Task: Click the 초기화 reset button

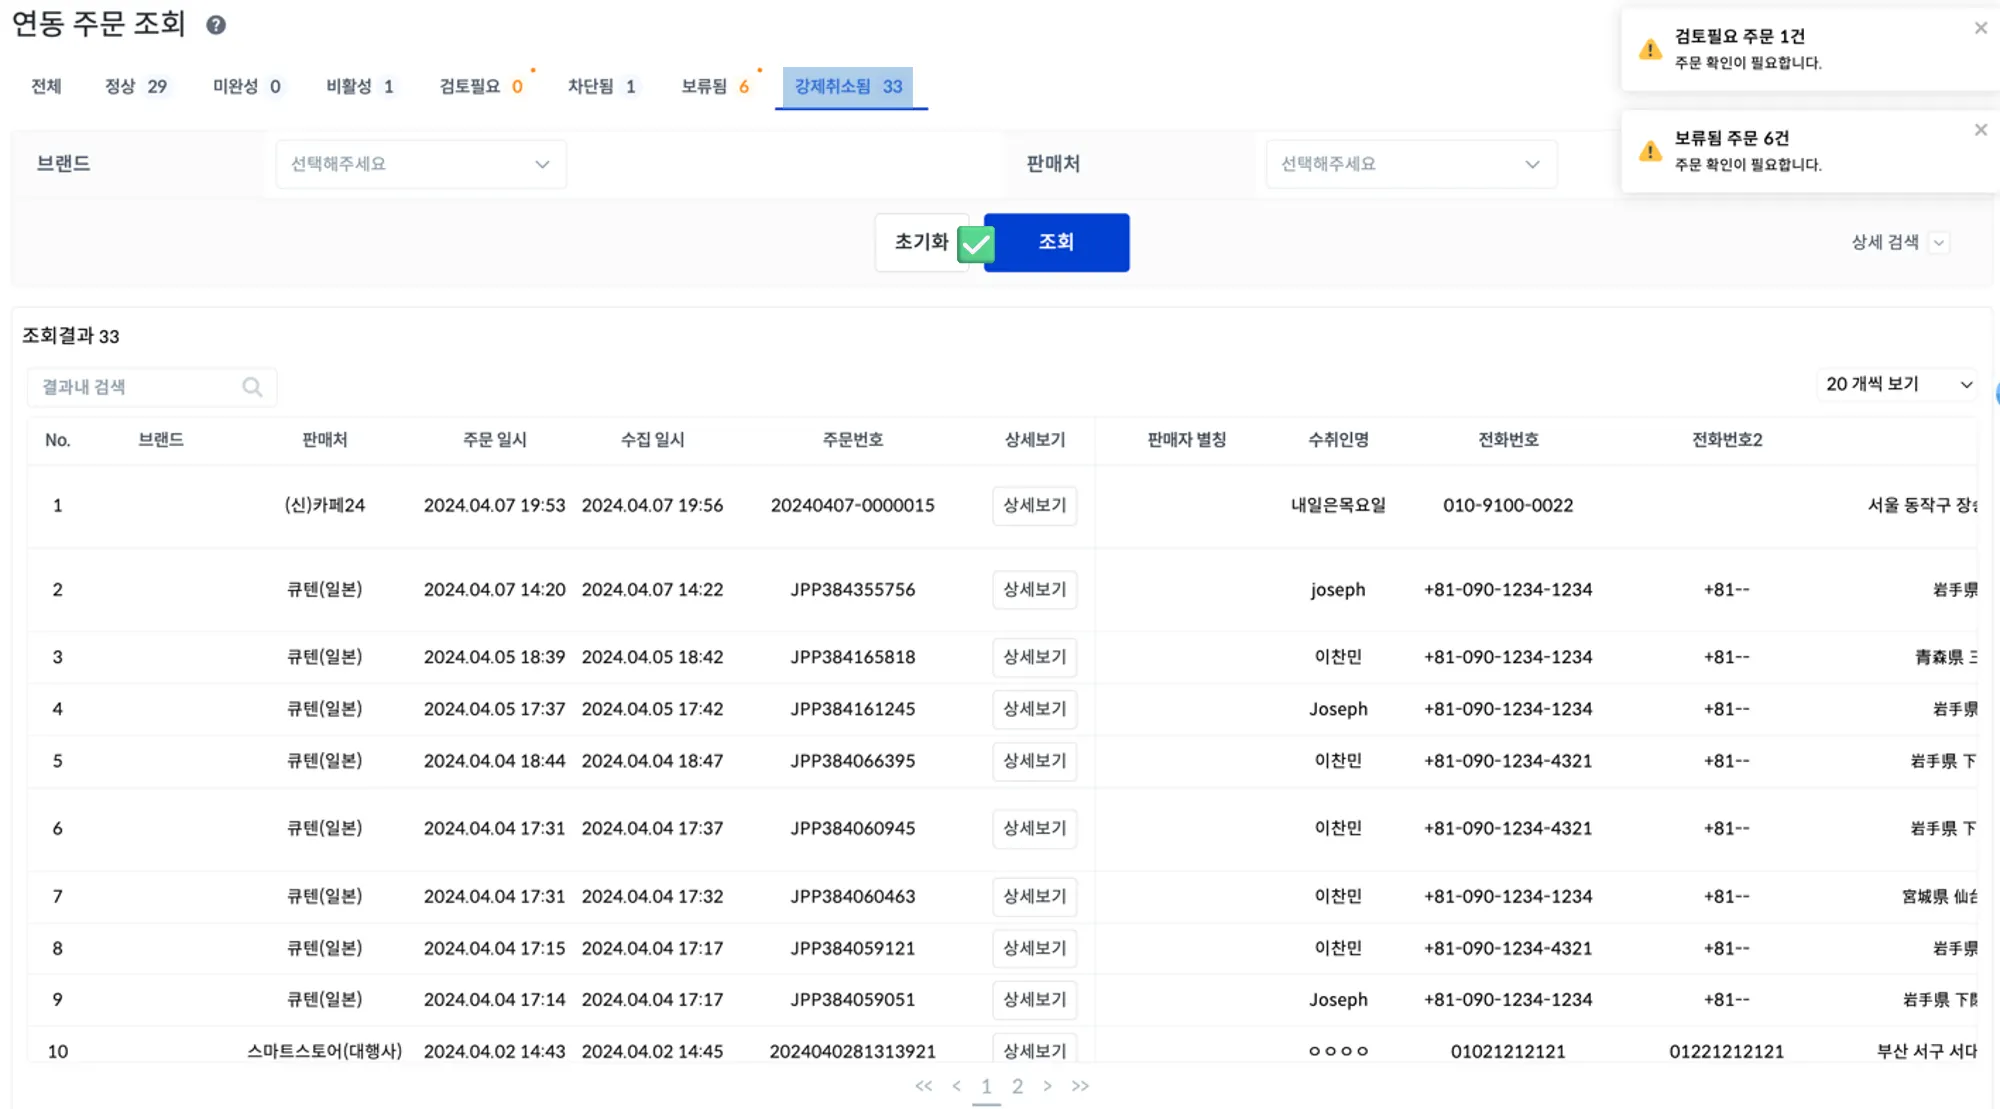Action: pos(920,242)
